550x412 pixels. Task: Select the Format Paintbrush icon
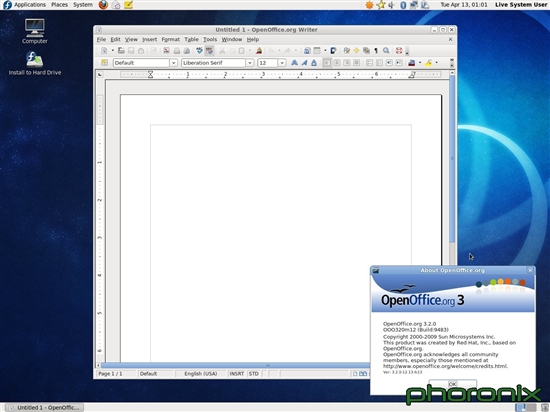point(259,51)
